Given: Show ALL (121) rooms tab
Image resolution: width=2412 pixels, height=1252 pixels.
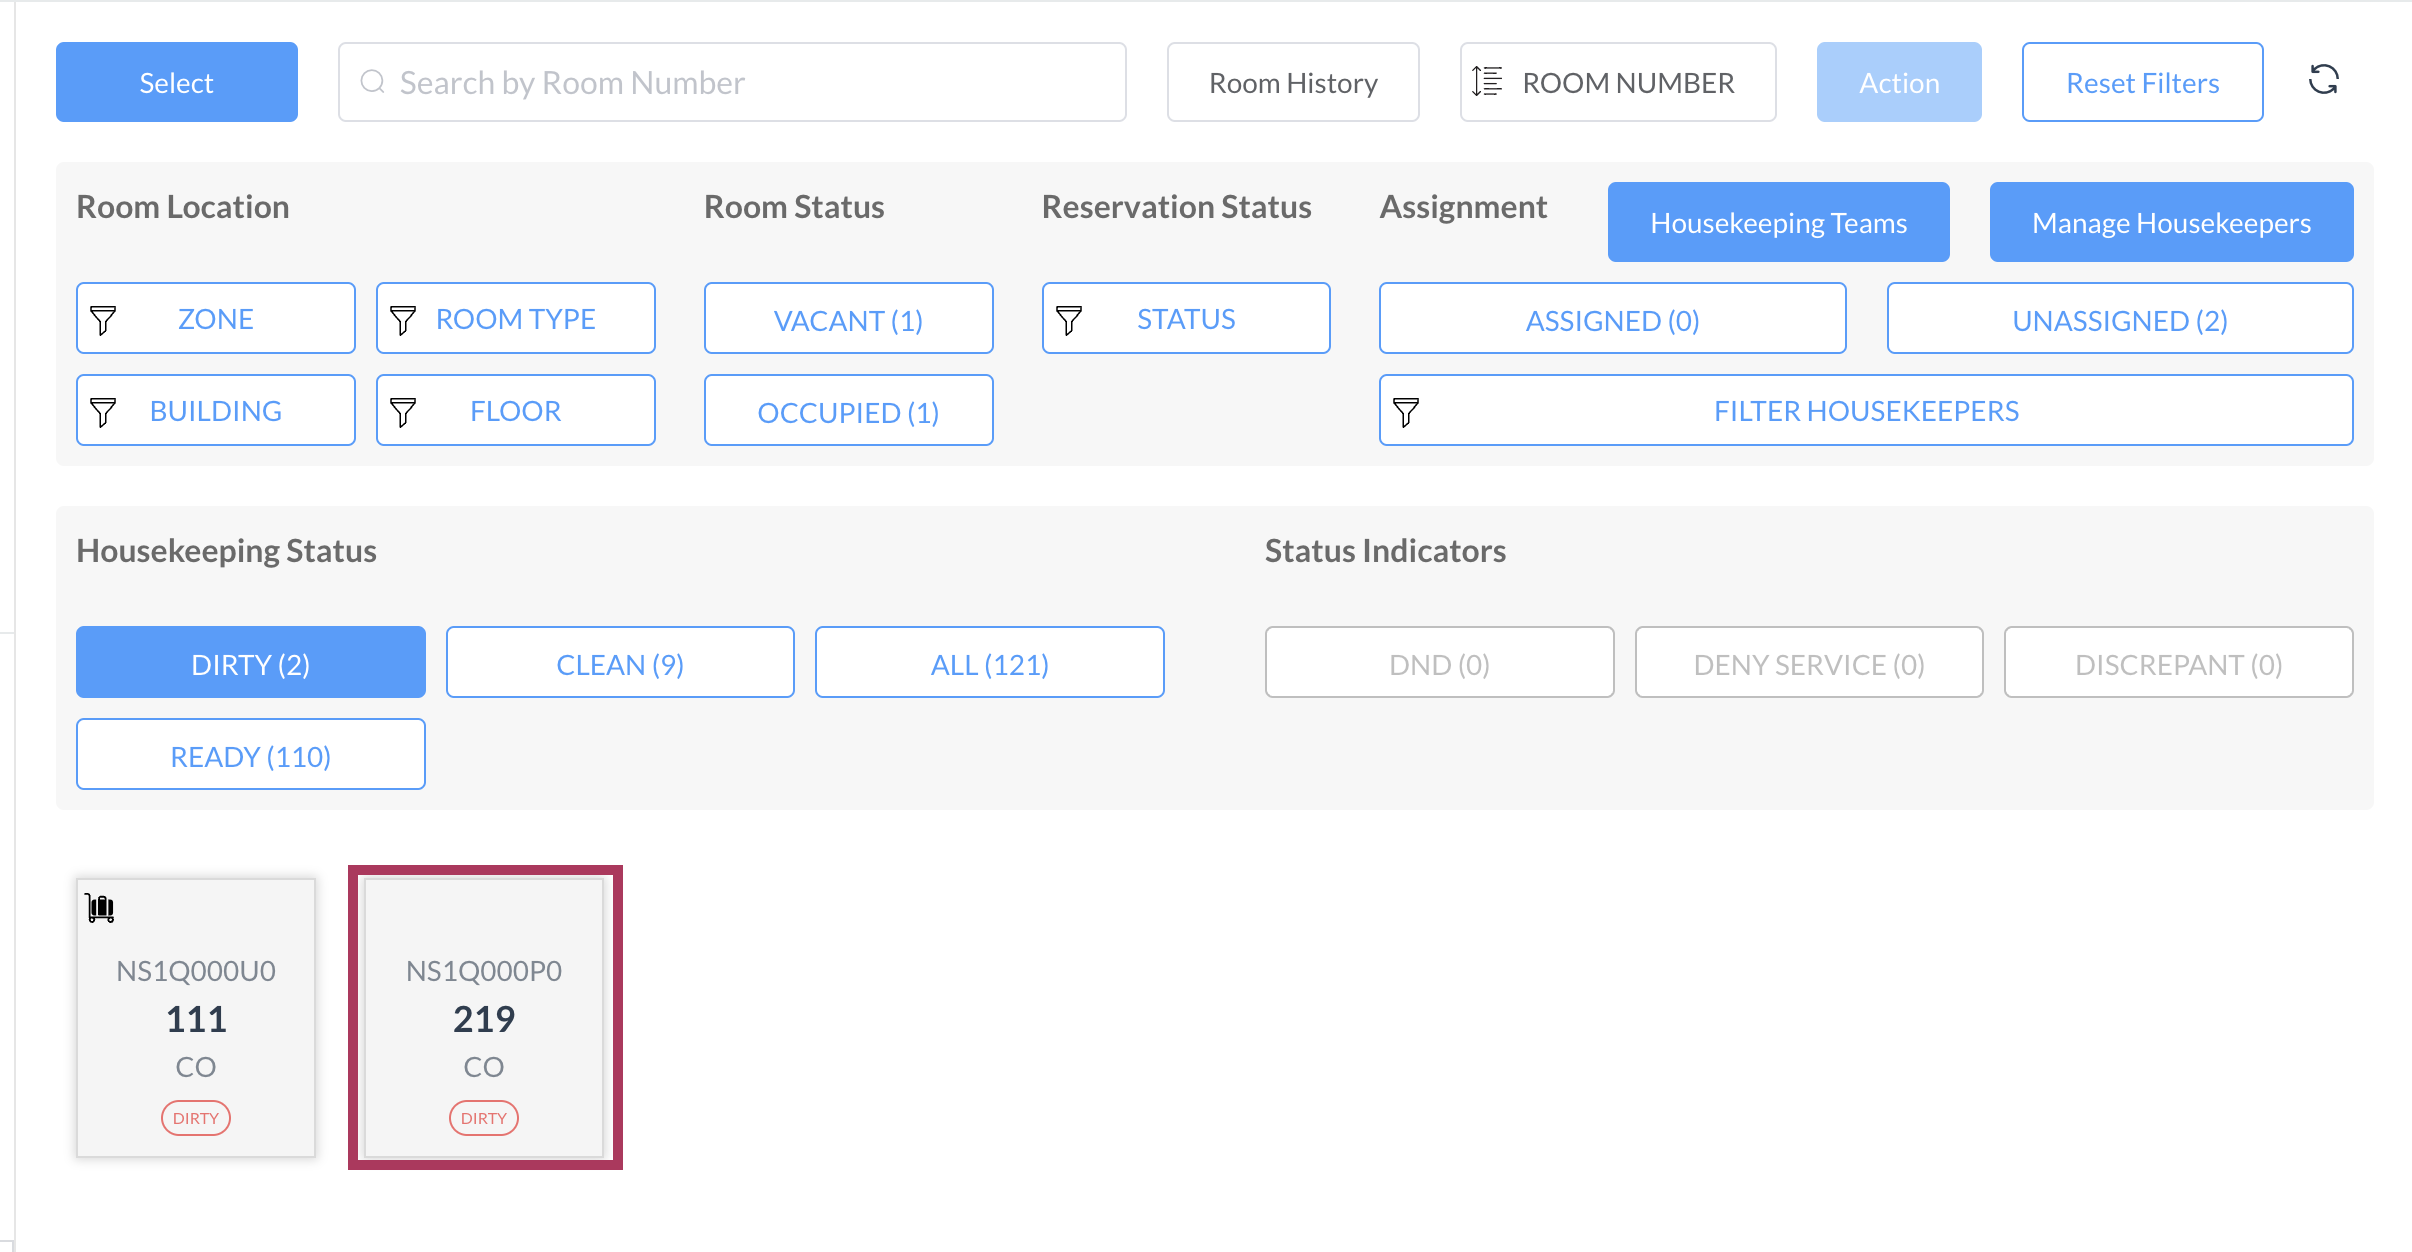Looking at the screenshot, I should point(989,664).
